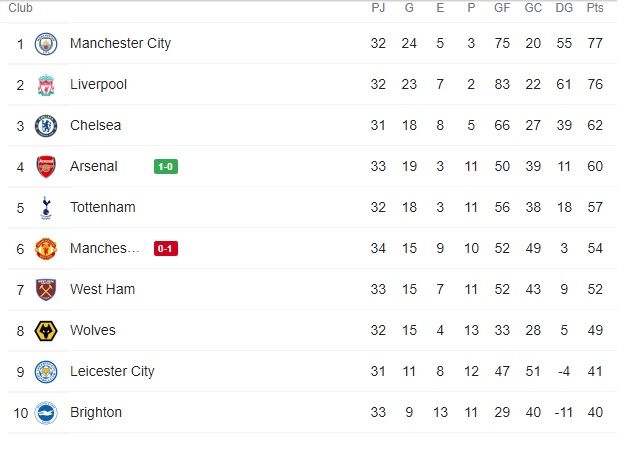
Task: Click the Wolves club crest
Action: click(46, 331)
